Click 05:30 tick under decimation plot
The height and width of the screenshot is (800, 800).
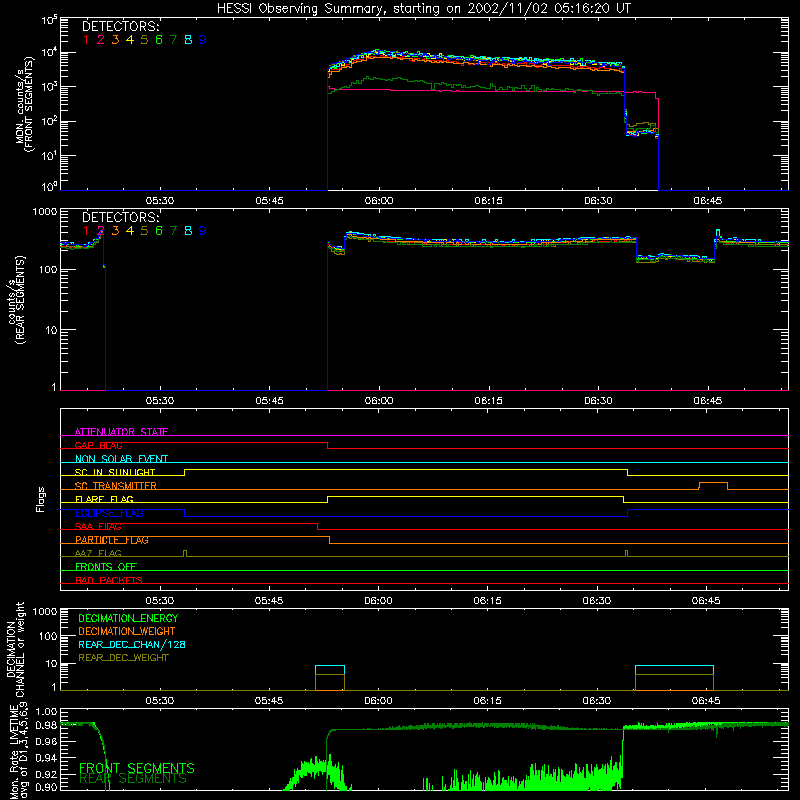pyautogui.click(x=160, y=701)
